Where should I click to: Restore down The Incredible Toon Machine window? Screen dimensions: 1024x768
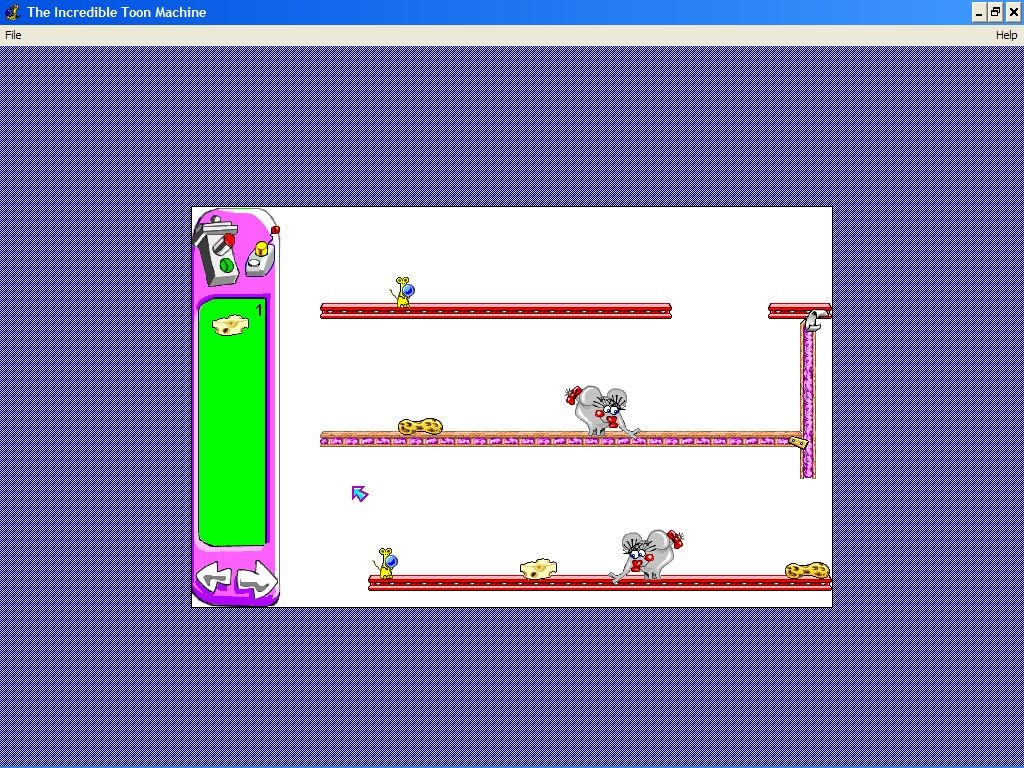995,12
